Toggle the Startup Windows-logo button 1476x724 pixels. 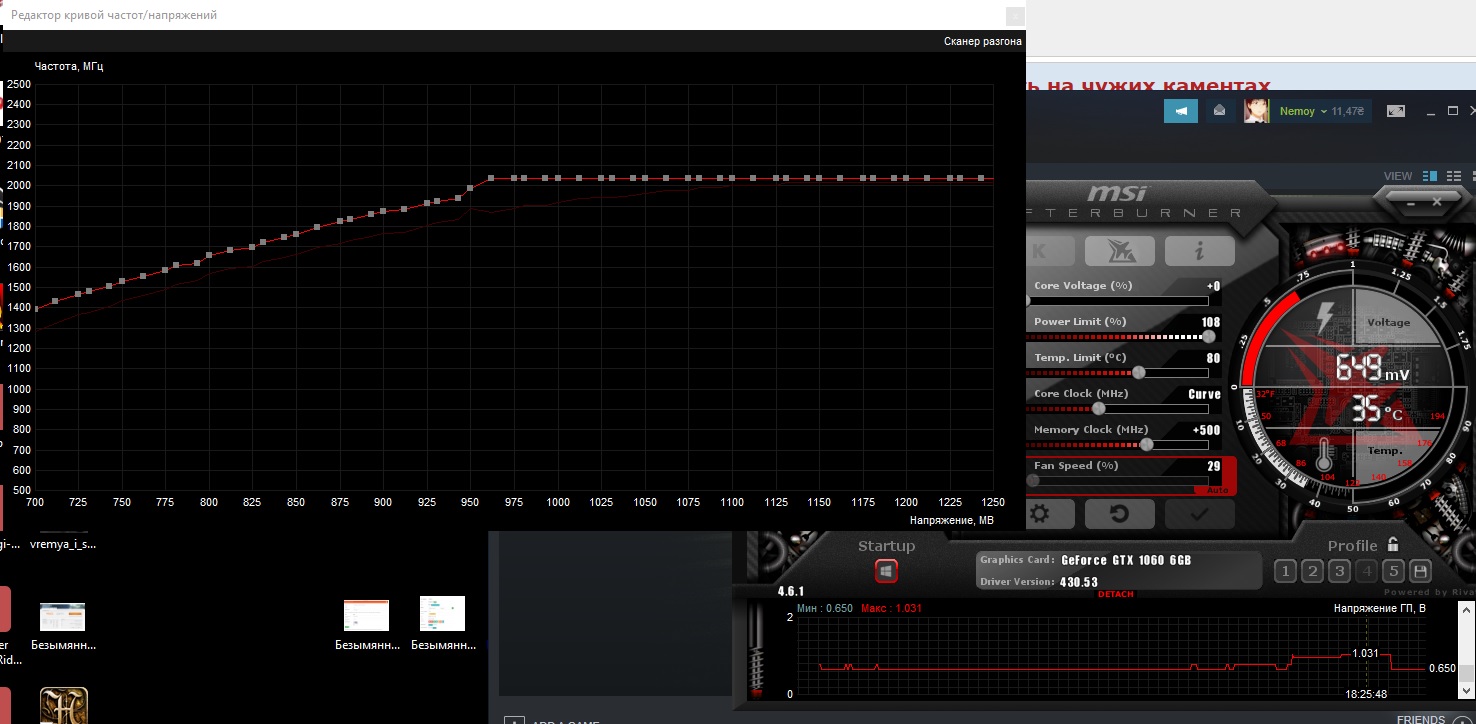[x=886, y=571]
